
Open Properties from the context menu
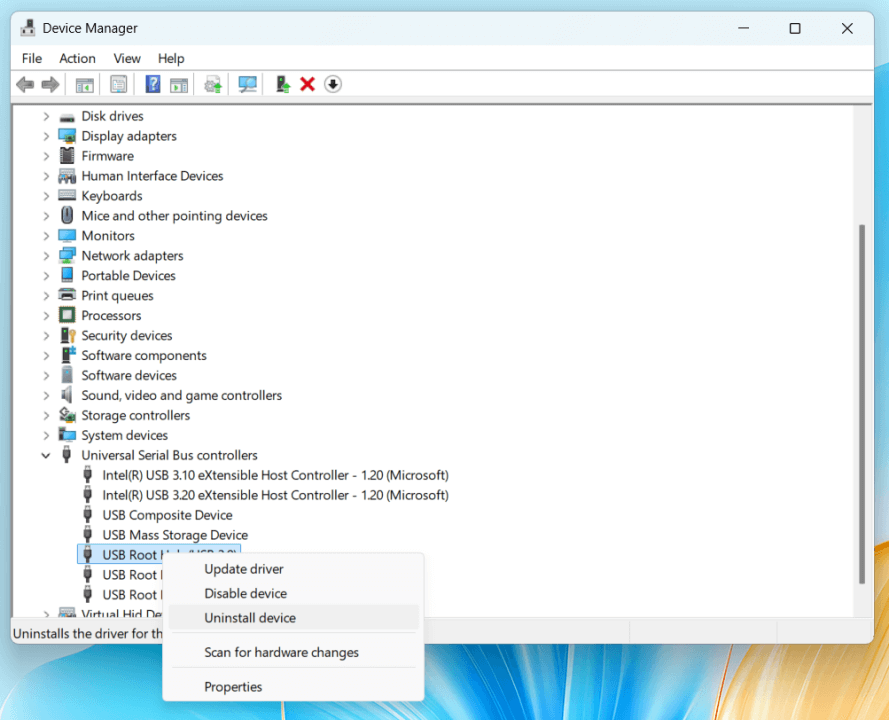[234, 687]
